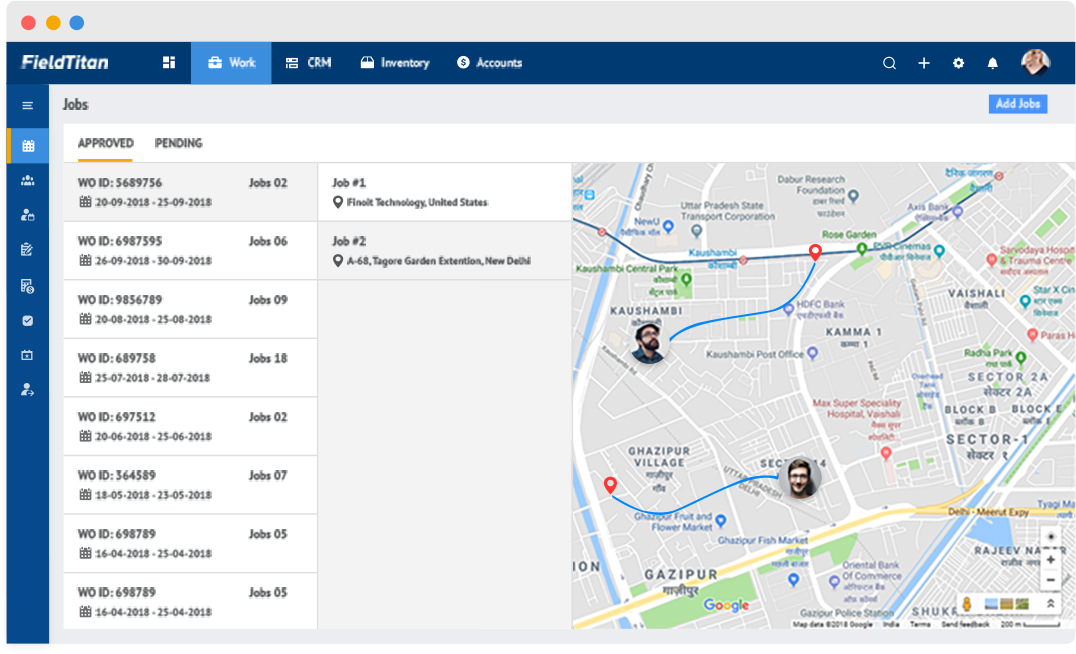Click the map Terms link

[x=920, y=624]
